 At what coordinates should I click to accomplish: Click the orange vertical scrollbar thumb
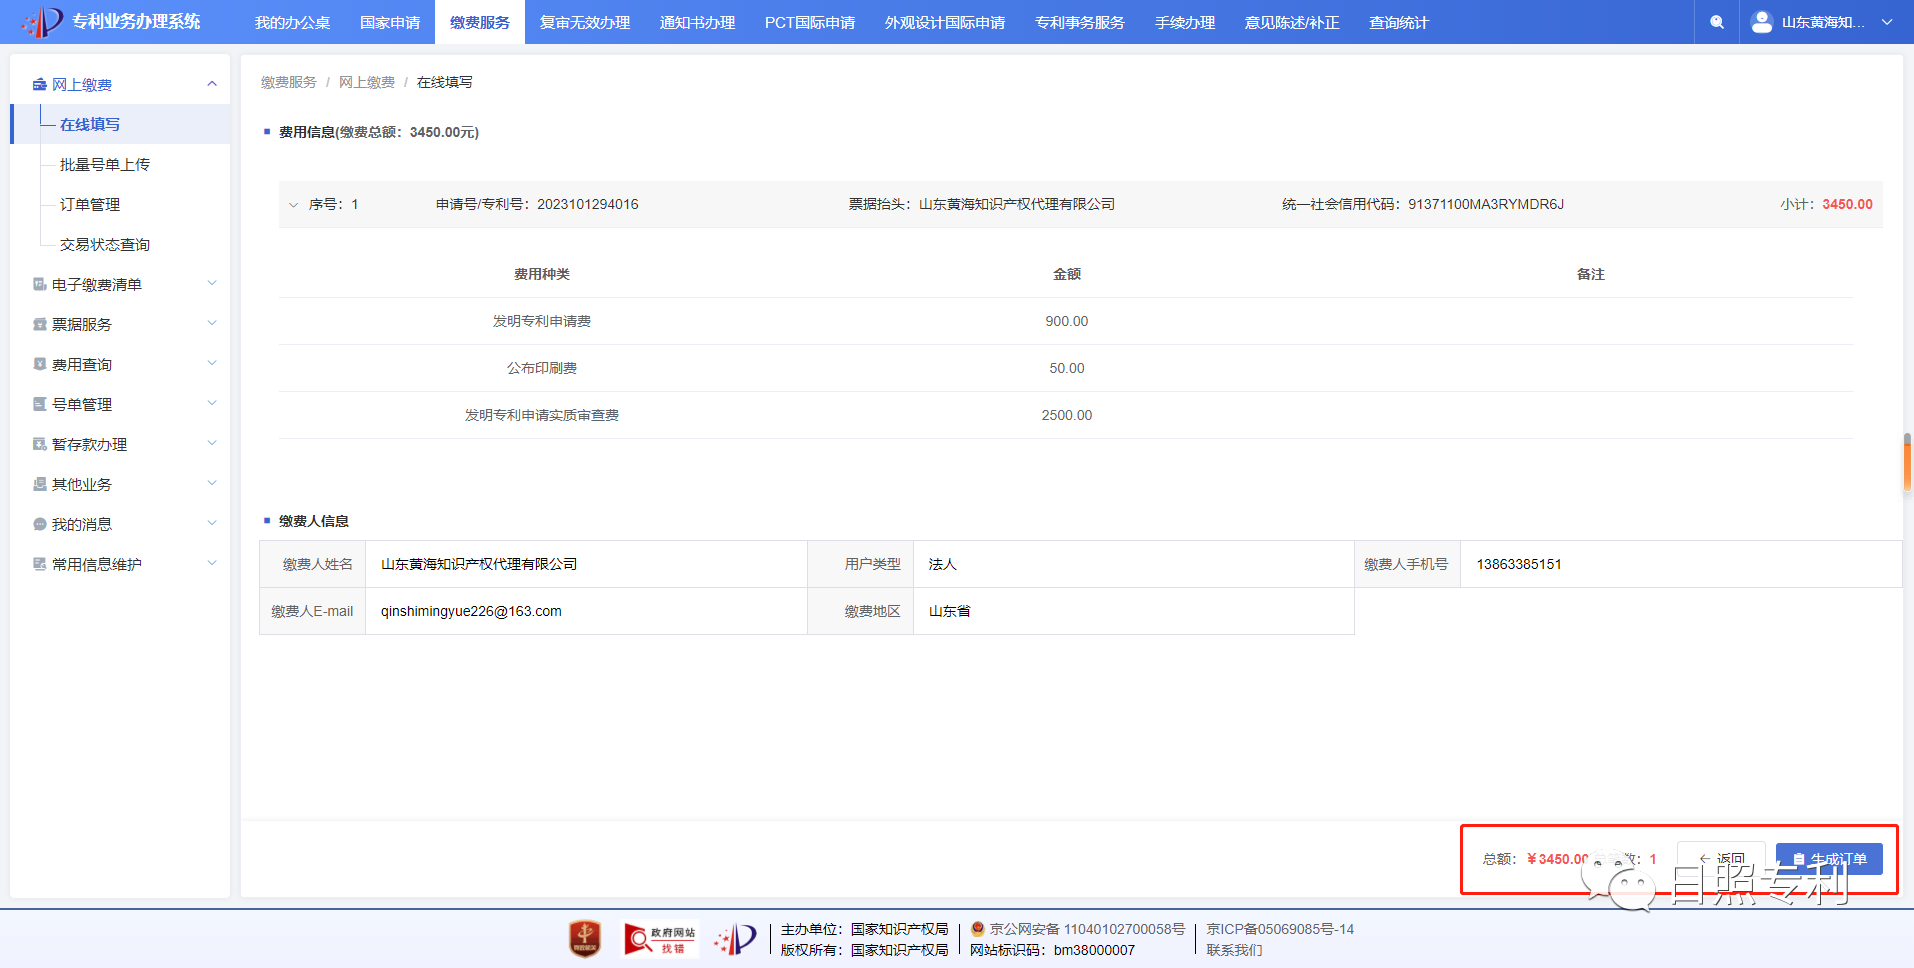click(1907, 463)
